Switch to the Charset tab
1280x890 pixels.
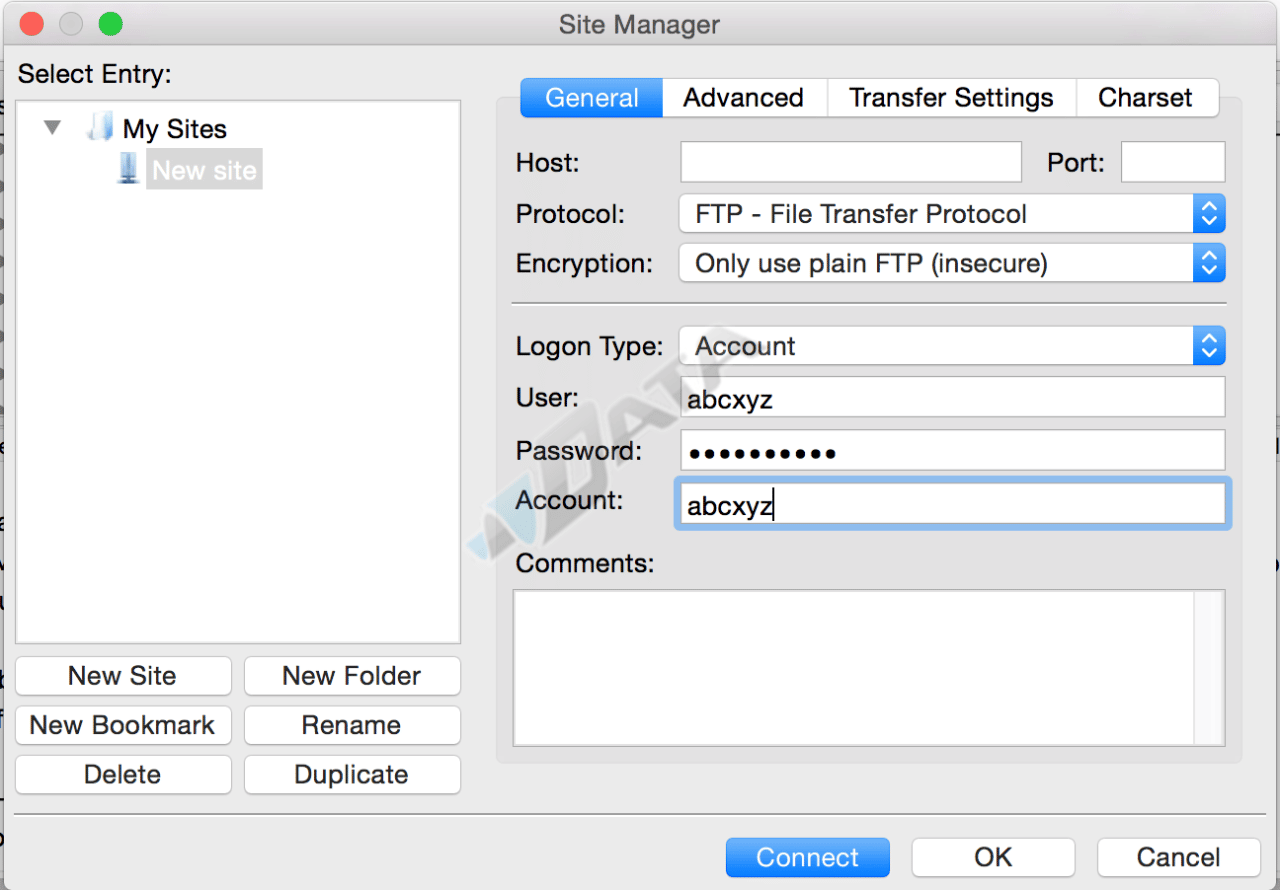pyautogui.click(x=1145, y=98)
